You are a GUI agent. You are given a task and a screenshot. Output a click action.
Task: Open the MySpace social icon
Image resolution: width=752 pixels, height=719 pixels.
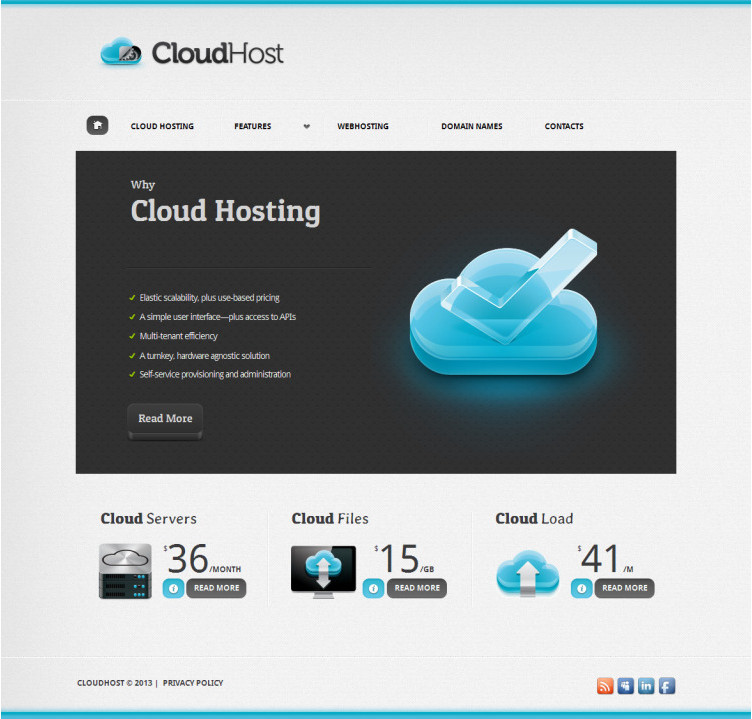(625, 686)
